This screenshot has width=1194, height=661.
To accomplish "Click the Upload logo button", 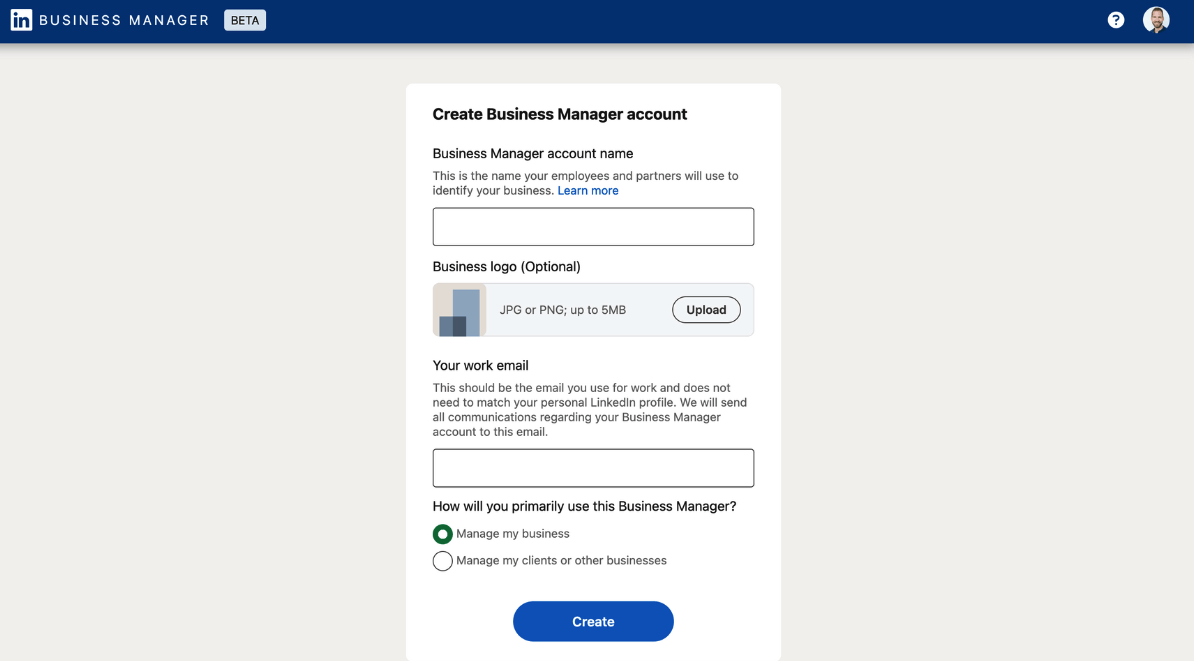I will 706,310.
